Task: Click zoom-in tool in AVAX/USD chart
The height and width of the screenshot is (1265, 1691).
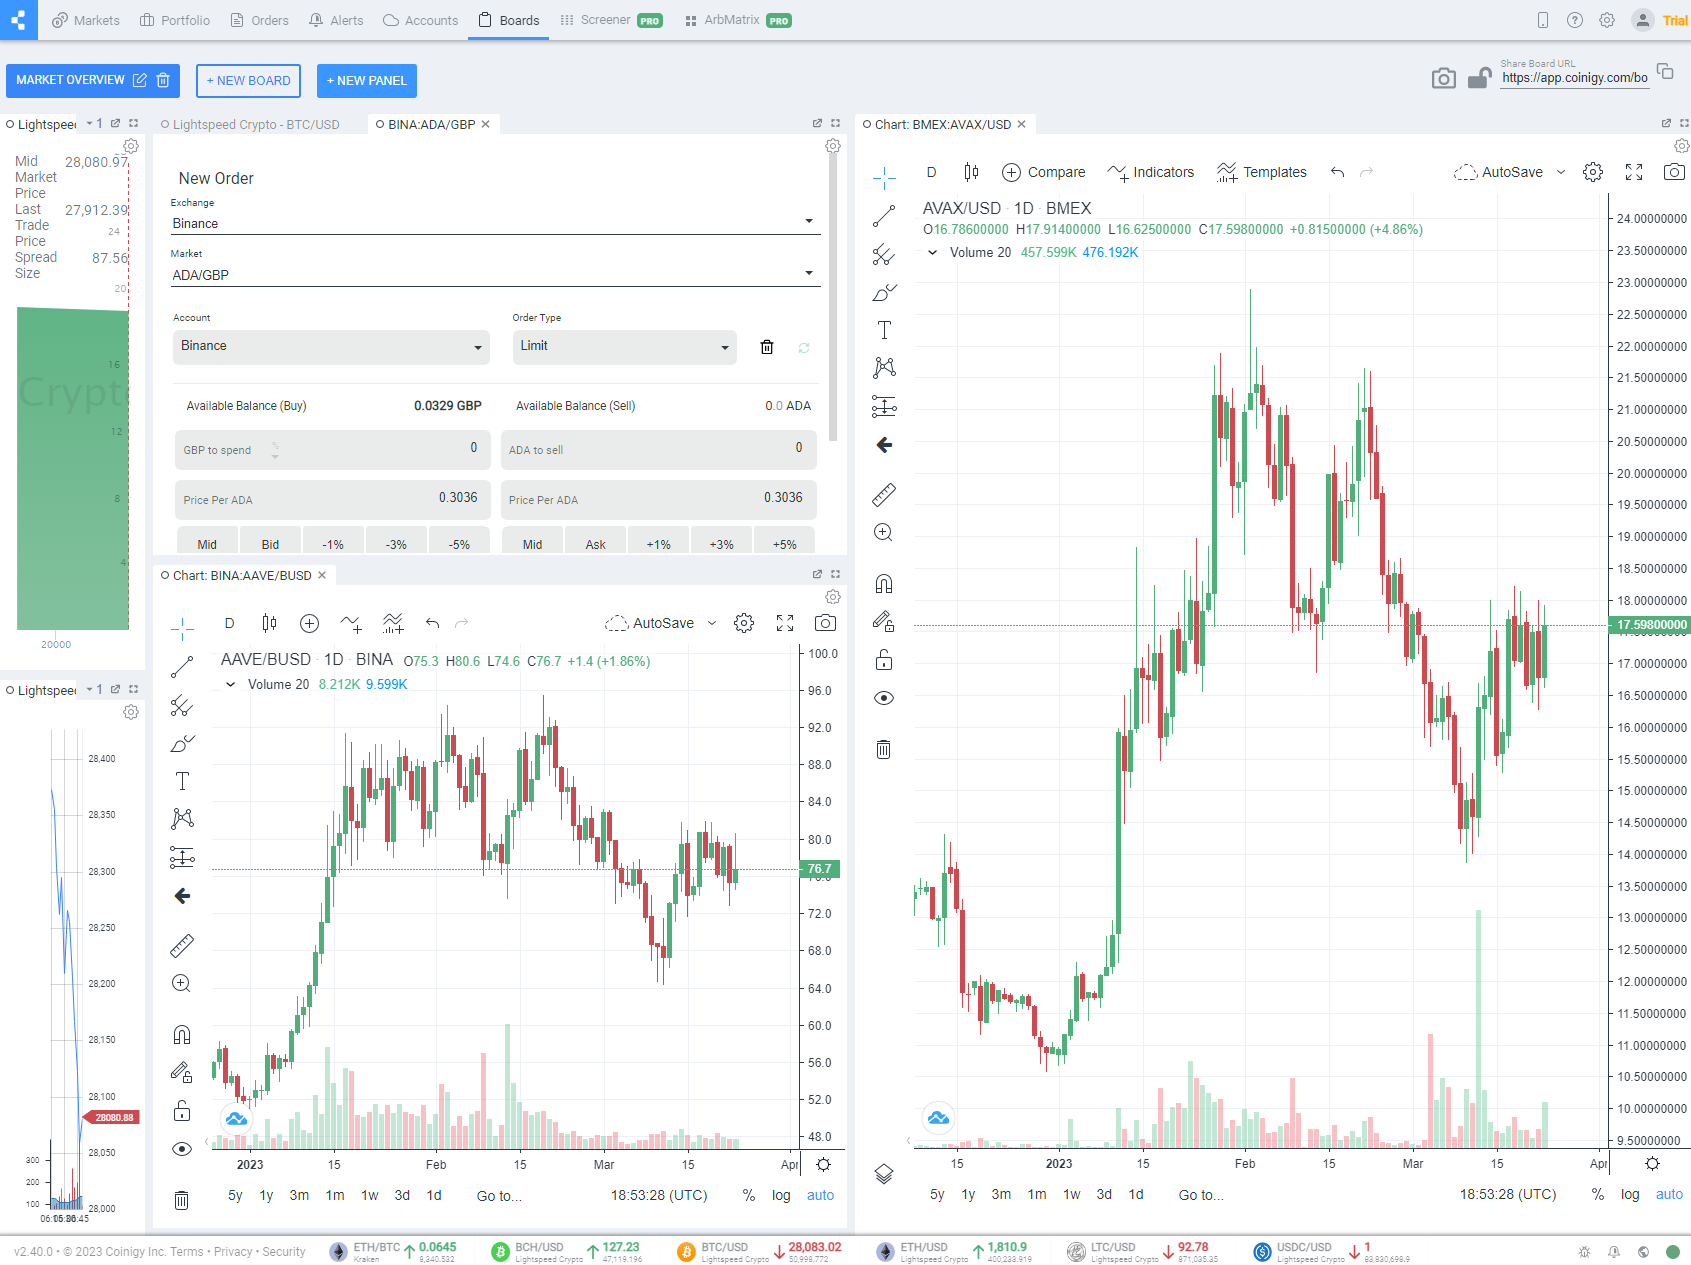Action: click(884, 532)
